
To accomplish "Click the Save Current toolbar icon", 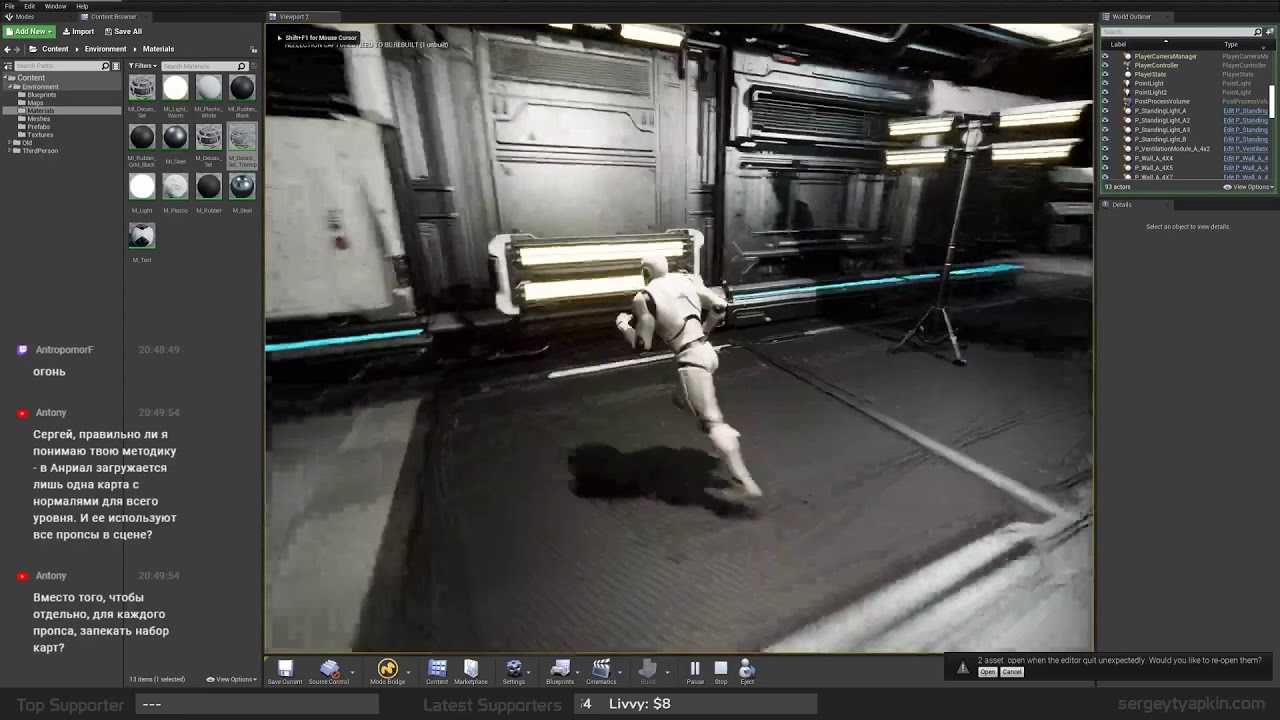I will tap(285, 671).
